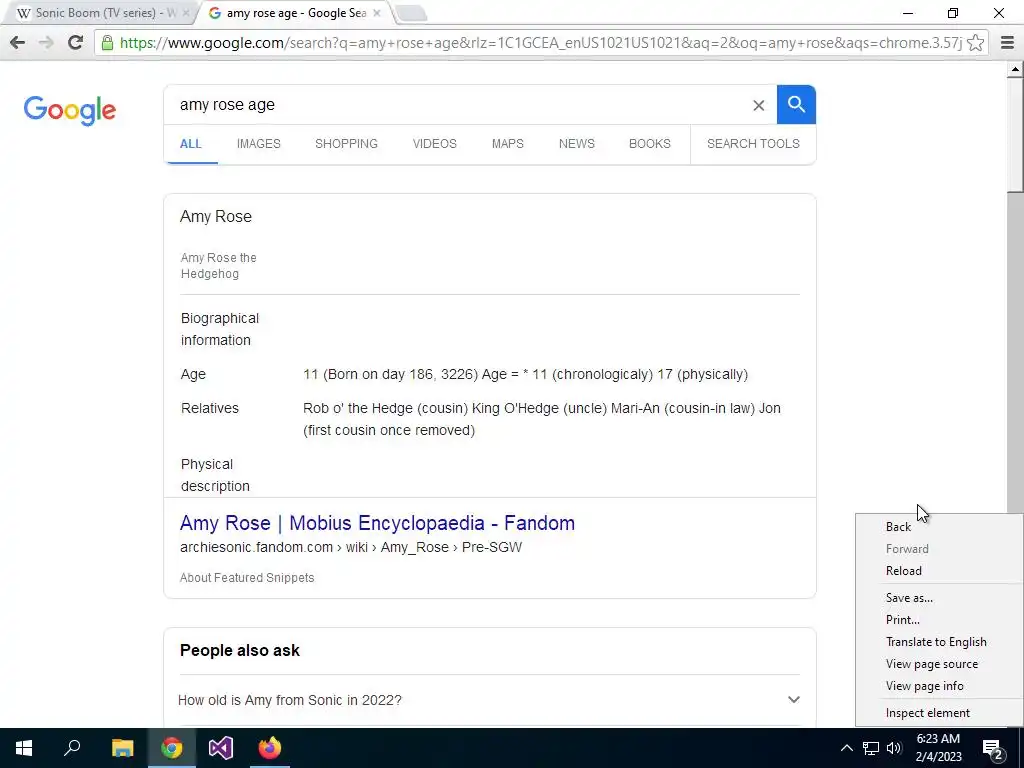Click the browser forward arrow button
Screen dimensions: 1024x768
pyautogui.click(x=46, y=43)
